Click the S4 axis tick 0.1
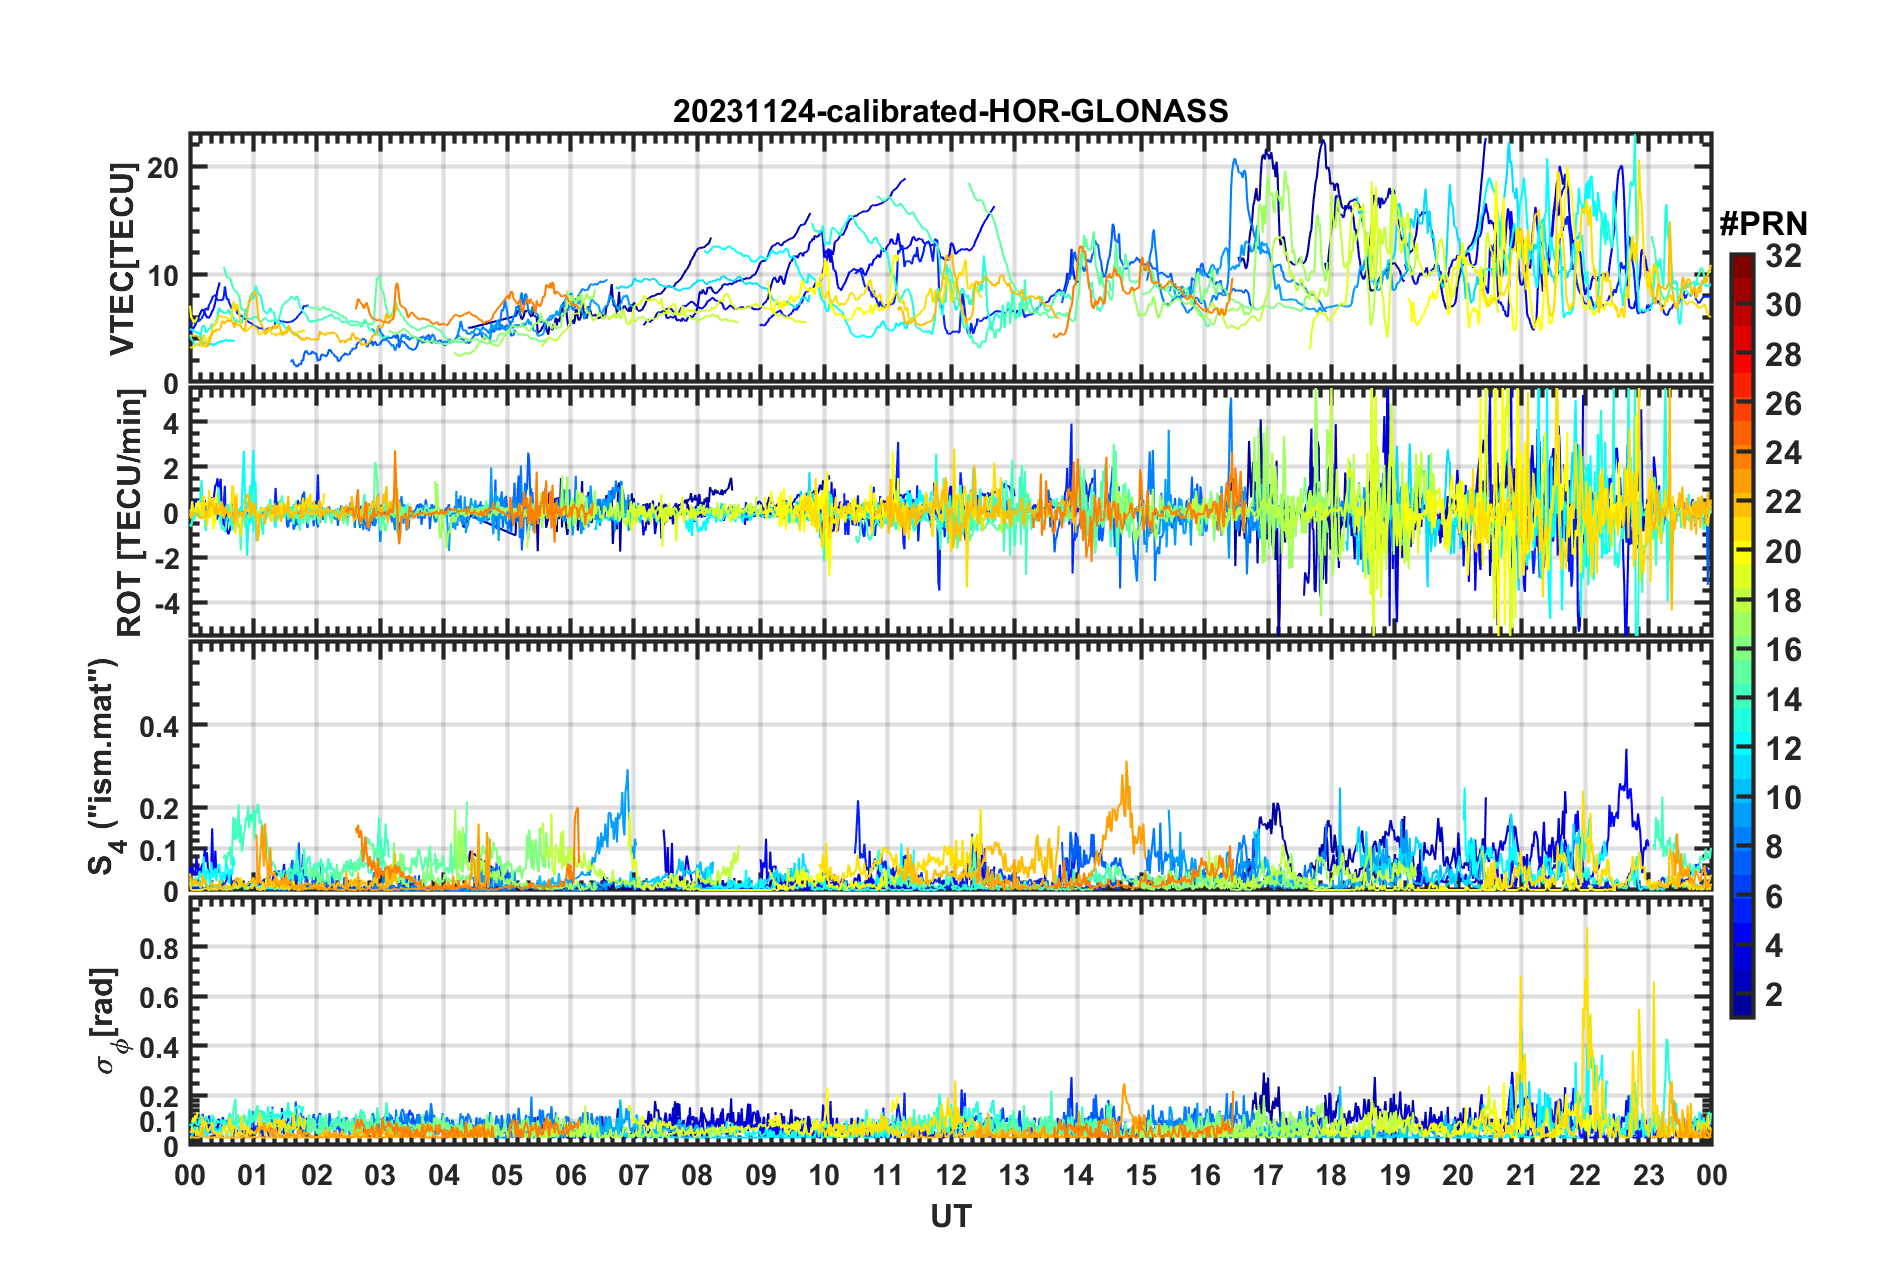The height and width of the screenshot is (1272, 1902). pos(159,850)
